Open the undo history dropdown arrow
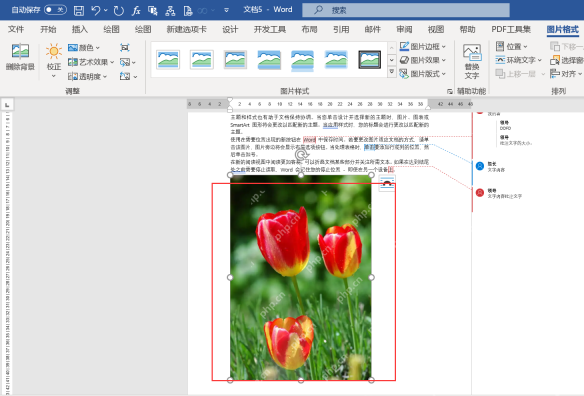The width and height of the screenshot is (584, 396). pos(106,10)
